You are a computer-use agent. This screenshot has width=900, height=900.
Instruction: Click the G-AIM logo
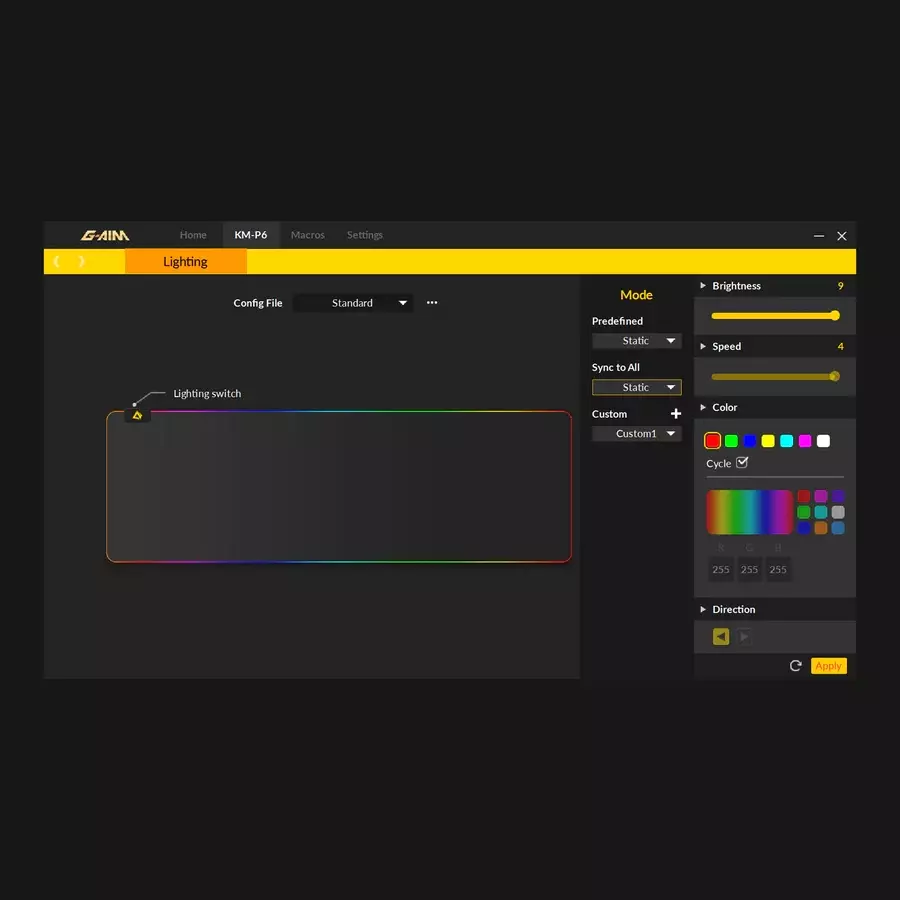coord(105,236)
